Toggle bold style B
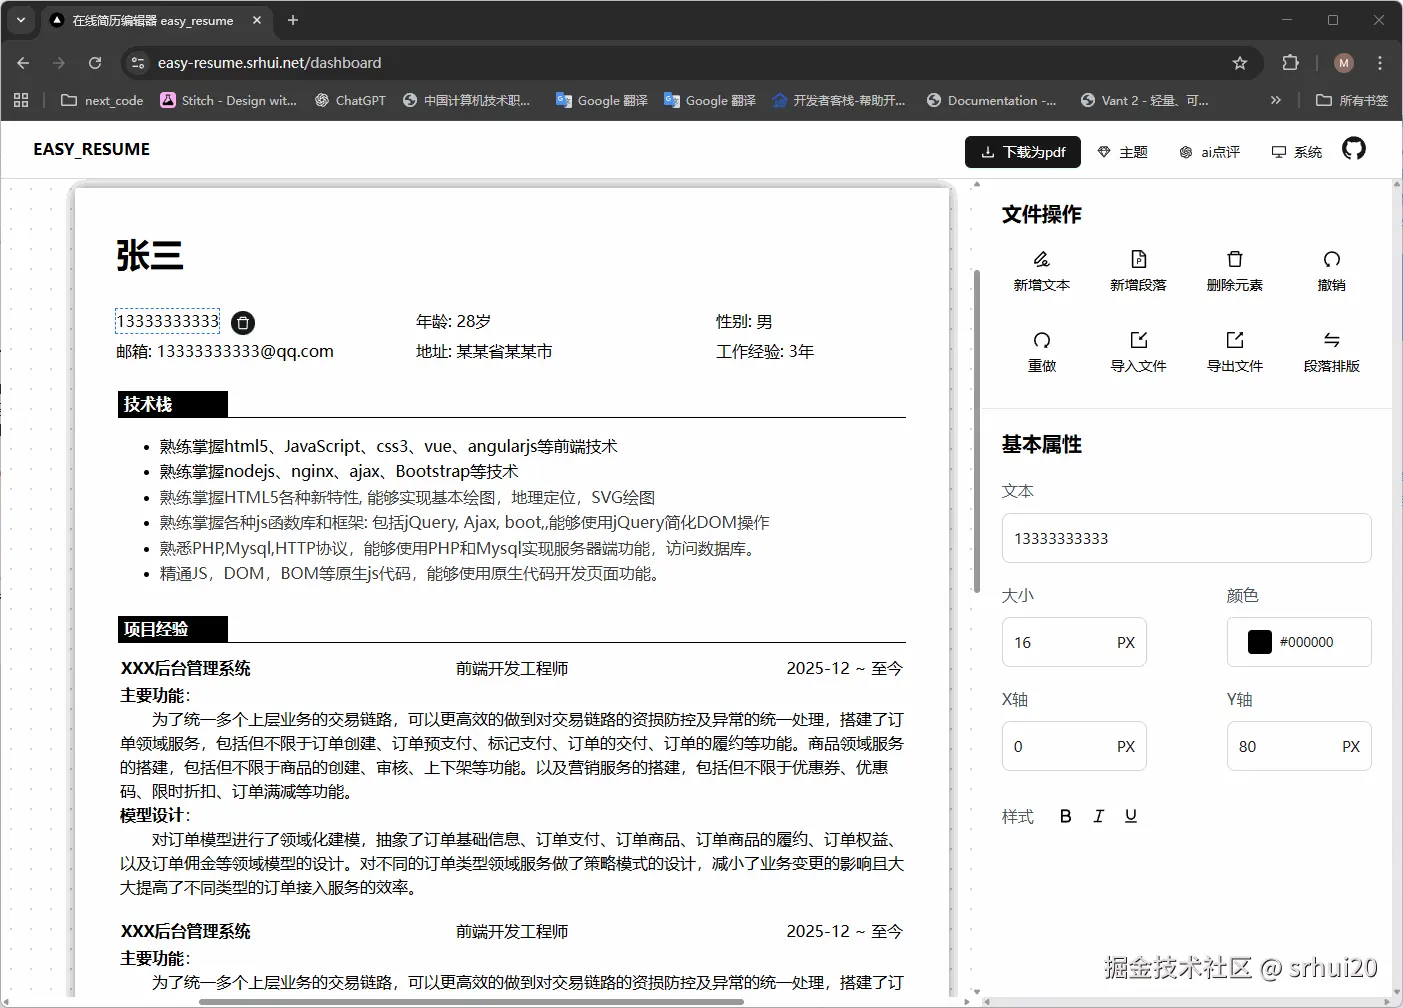This screenshot has height=1008, width=1403. point(1066,816)
